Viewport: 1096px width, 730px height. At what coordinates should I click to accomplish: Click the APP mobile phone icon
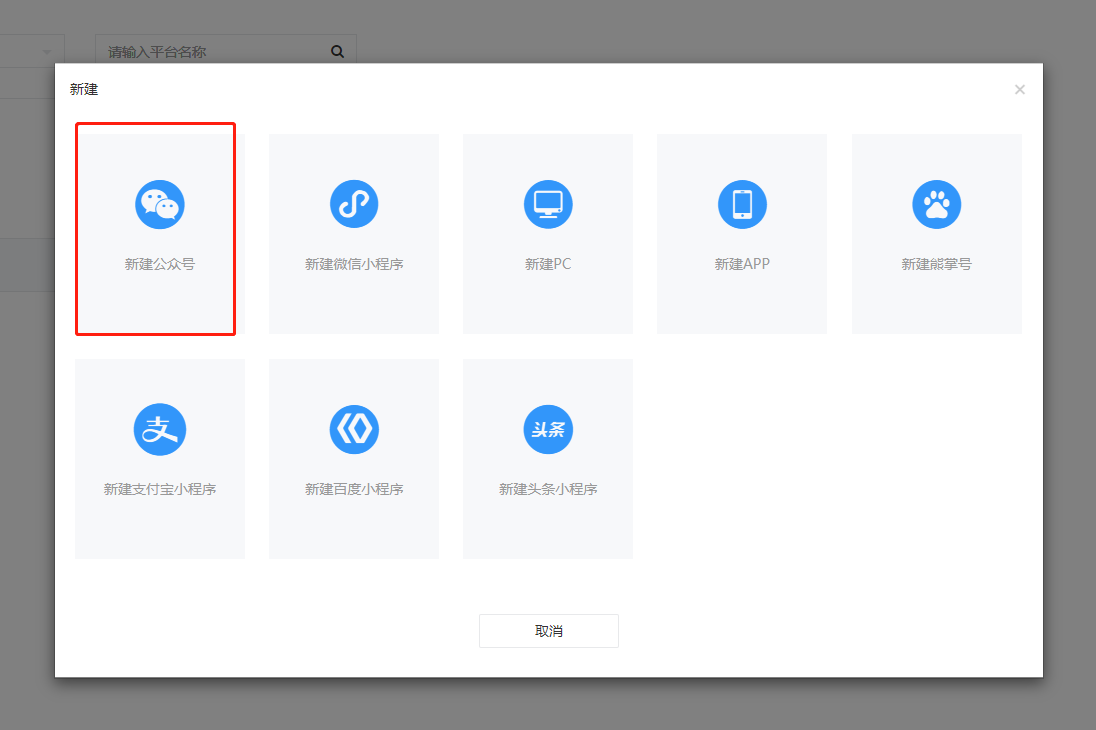click(x=742, y=204)
